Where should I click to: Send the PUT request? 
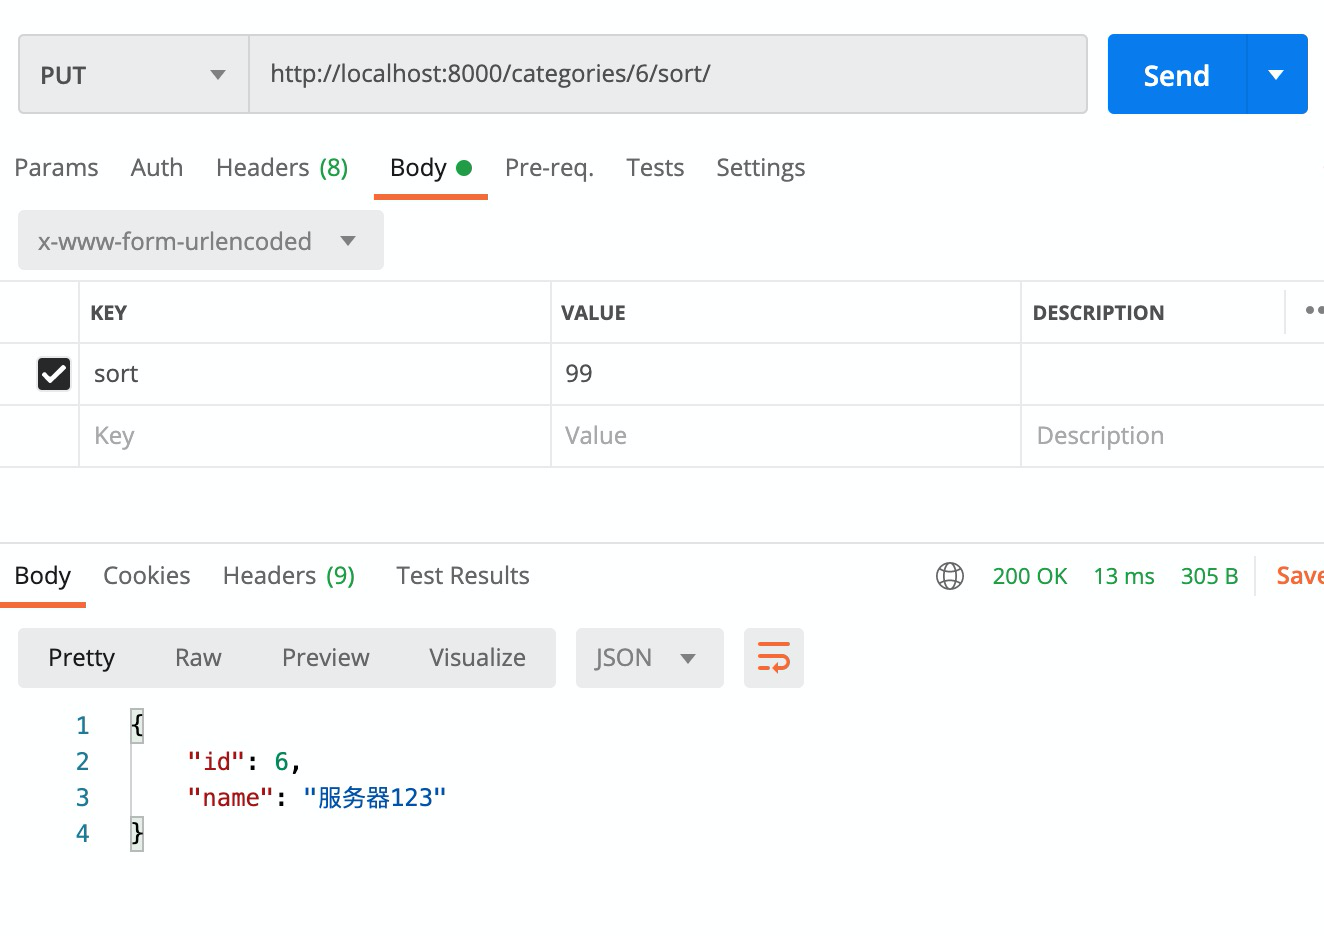1176,73
